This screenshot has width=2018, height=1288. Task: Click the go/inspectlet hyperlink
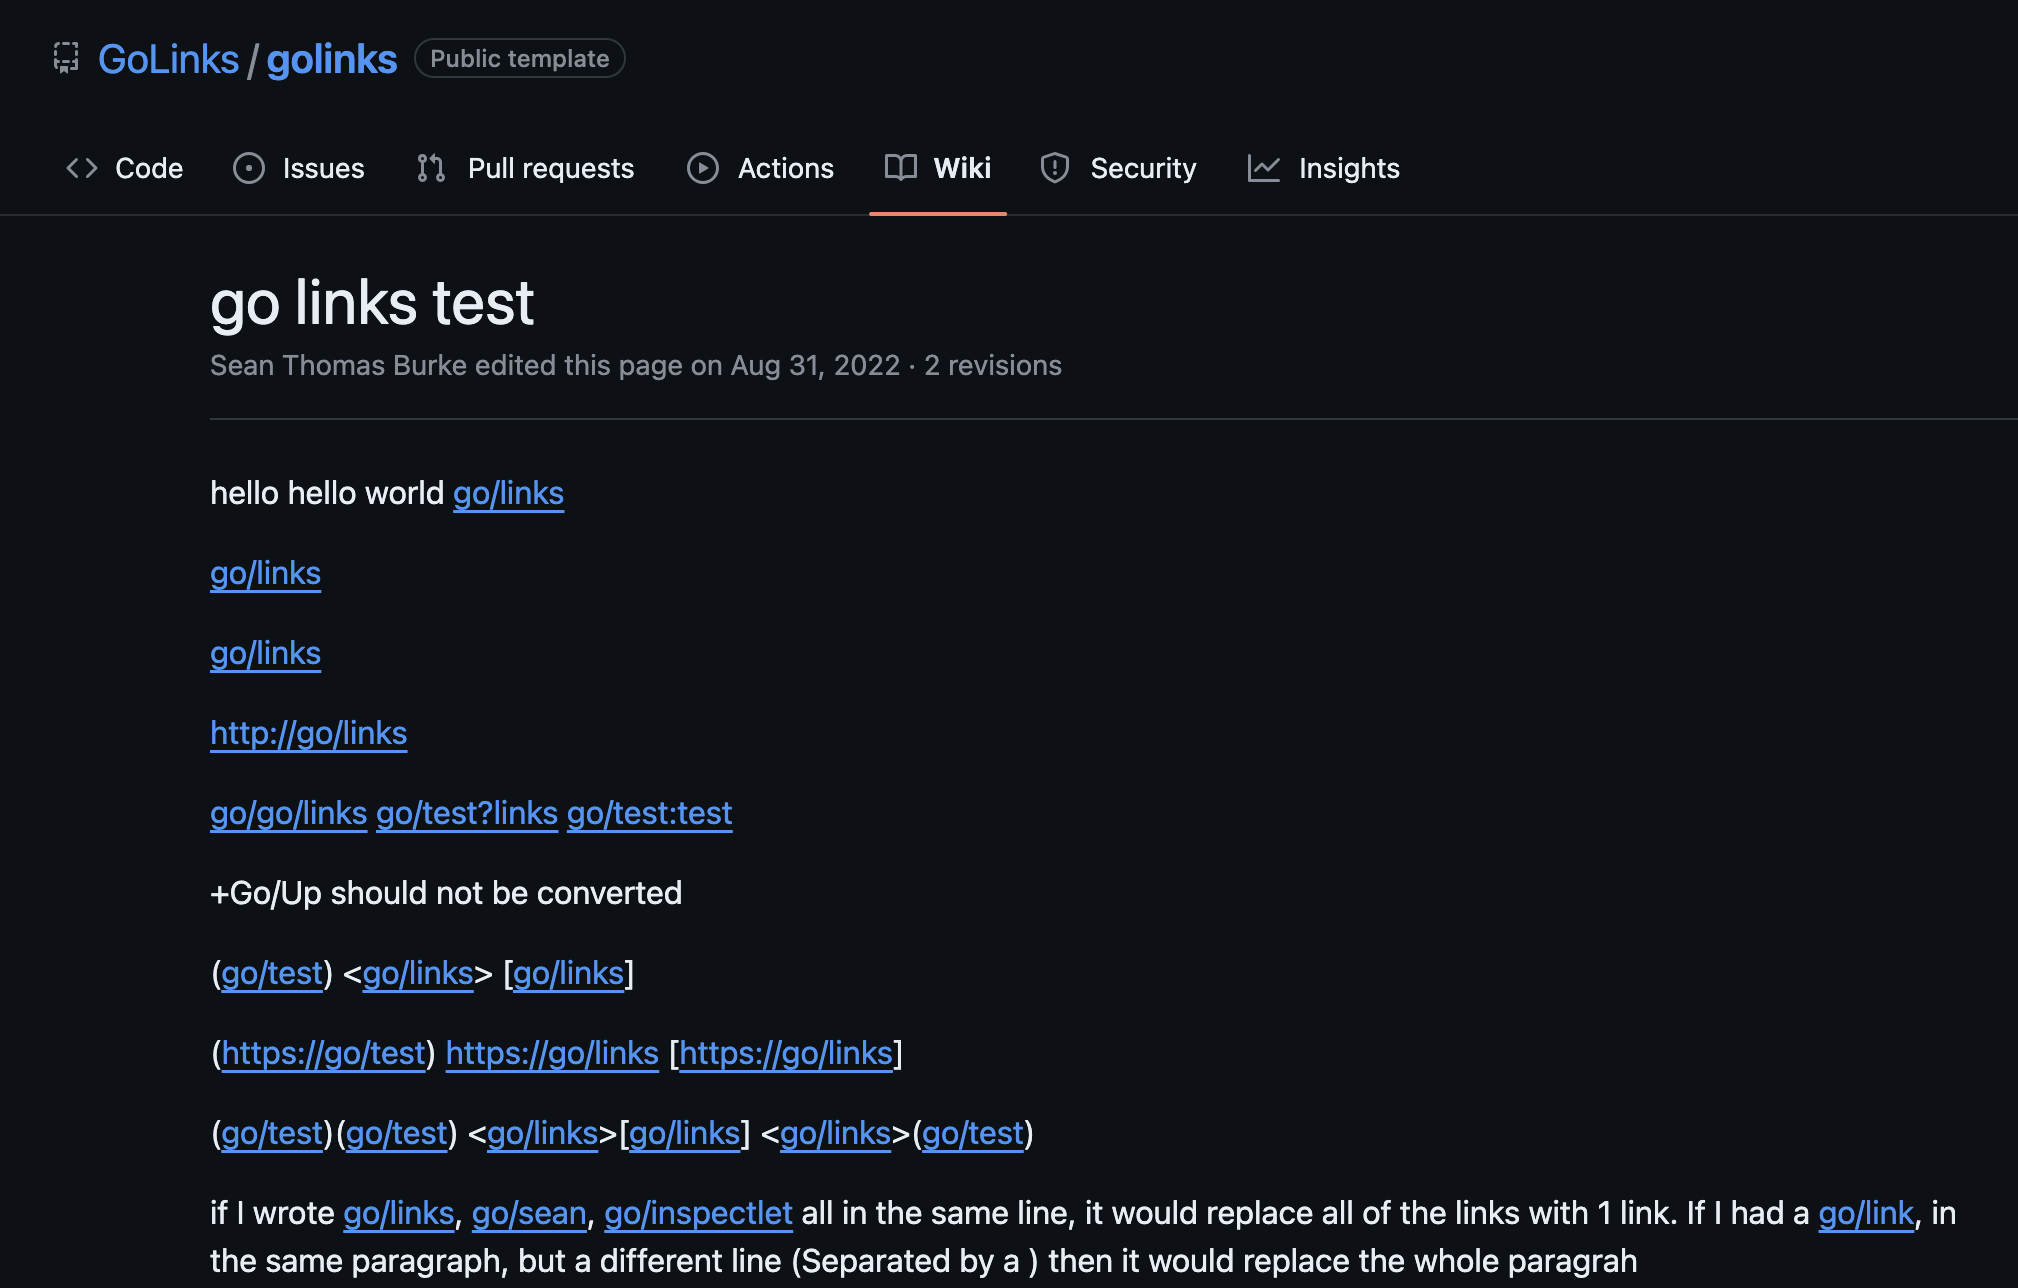[698, 1213]
